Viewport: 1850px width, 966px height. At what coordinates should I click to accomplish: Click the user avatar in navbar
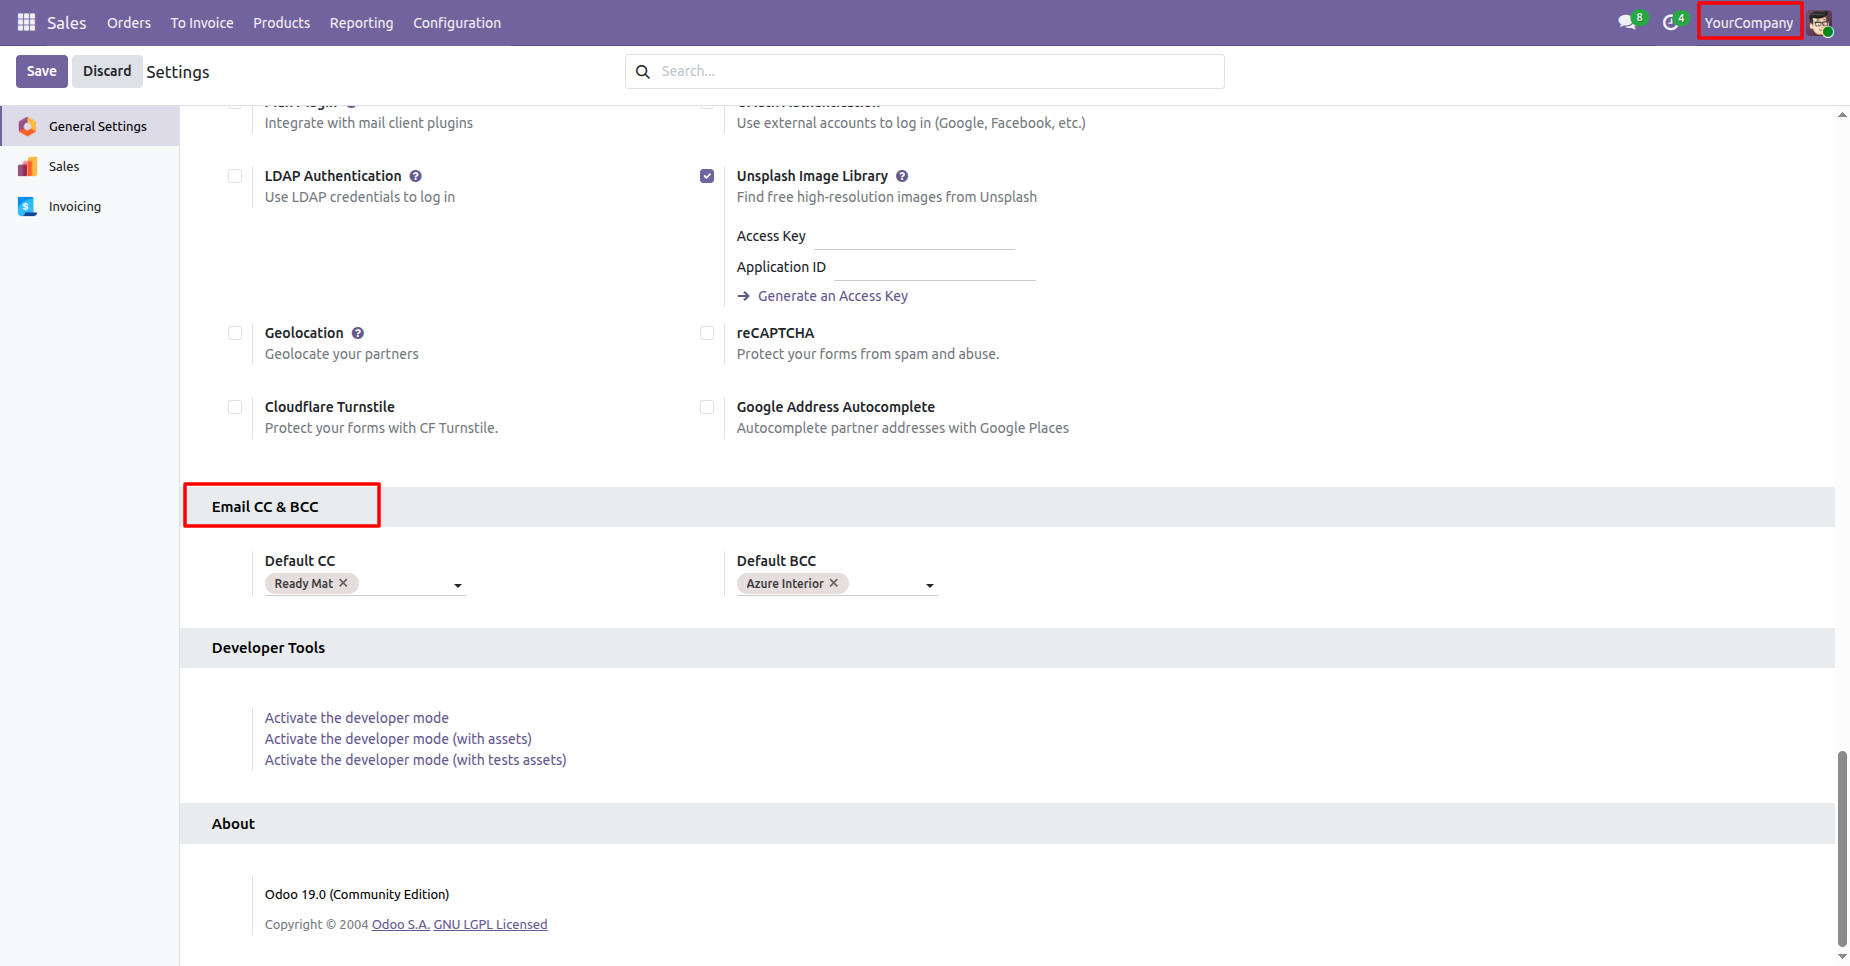(1819, 22)
